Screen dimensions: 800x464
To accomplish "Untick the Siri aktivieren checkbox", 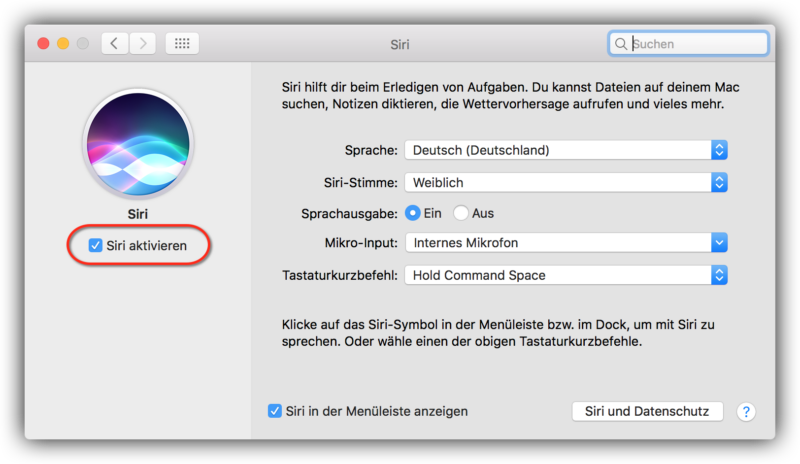I will tap(95, 246).
